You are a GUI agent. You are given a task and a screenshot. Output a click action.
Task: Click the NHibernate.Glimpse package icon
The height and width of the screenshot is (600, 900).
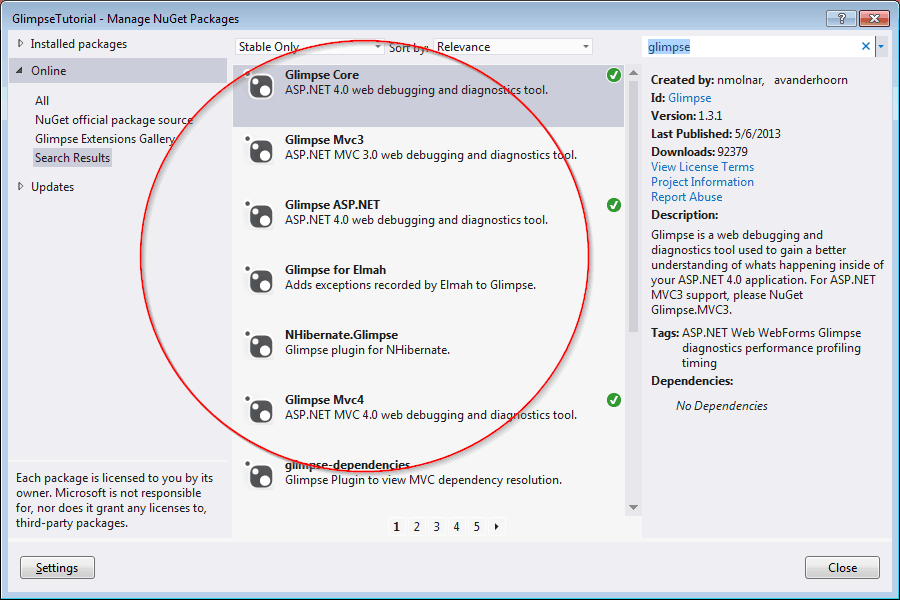tap(261, 346)
